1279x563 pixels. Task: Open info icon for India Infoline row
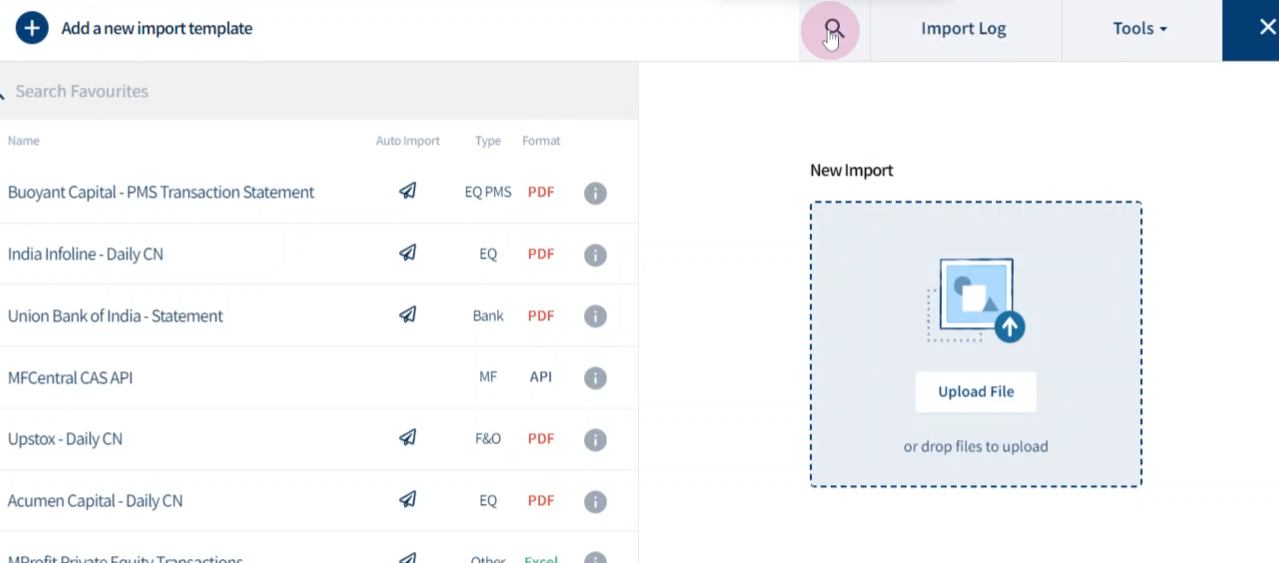(x=595, y=255)
